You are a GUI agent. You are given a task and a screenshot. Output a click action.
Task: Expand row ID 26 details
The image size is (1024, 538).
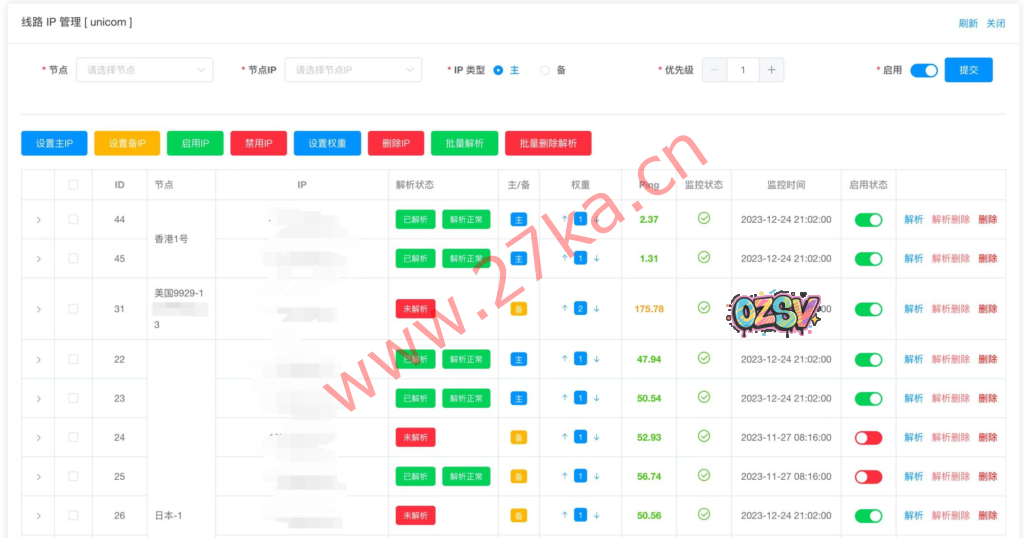[39, 516]
